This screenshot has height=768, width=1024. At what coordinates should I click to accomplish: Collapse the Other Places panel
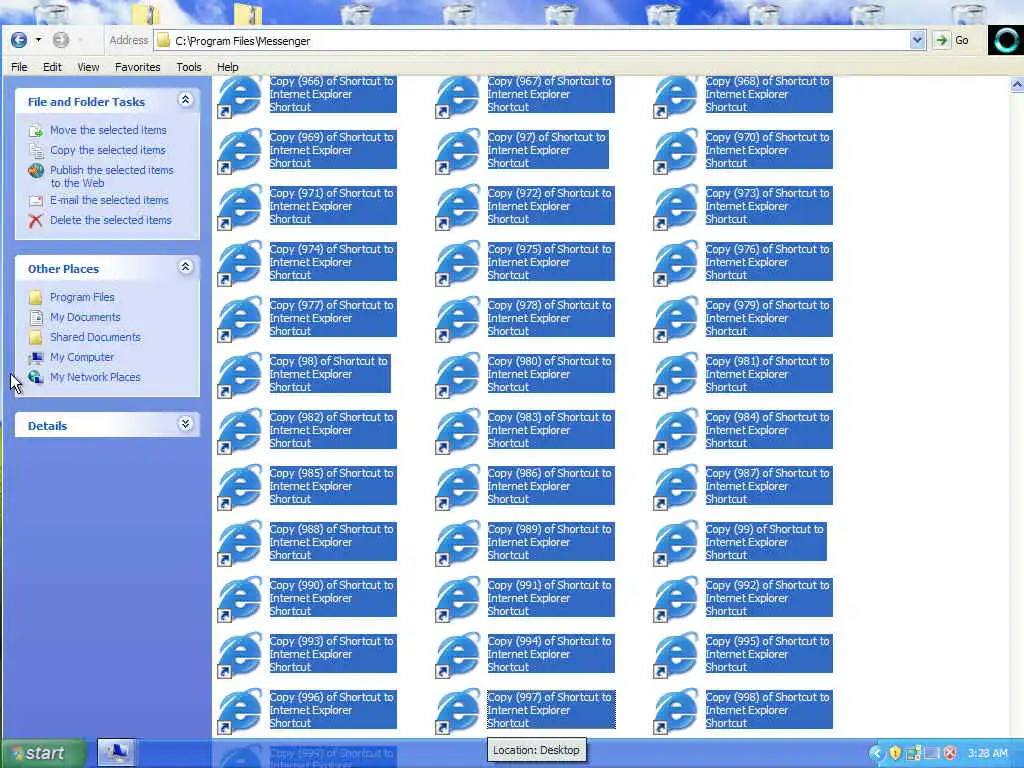coord(185,267)
